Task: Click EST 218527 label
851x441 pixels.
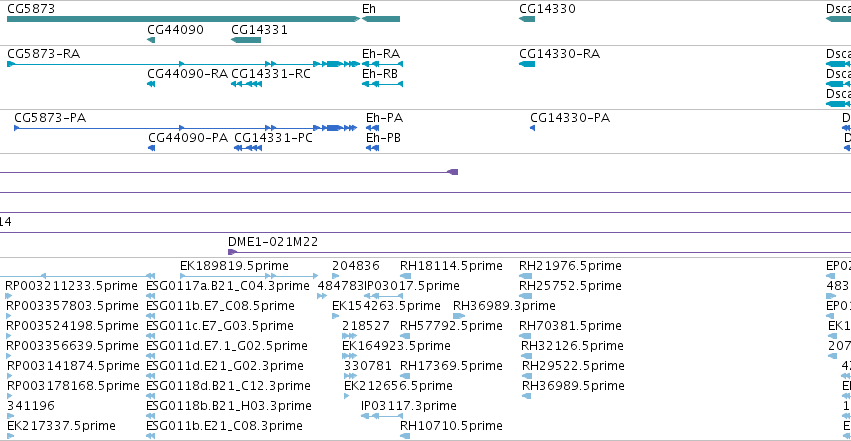Action: pyautogui.click(x=366, y=326)
